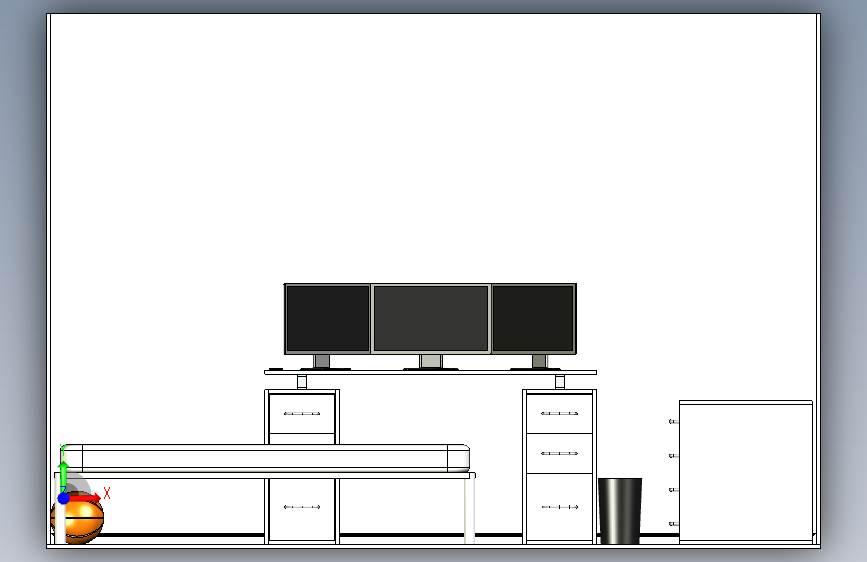Select top drawer of left desk pedestal
The height and width of the screenshot is (562, 867).
tap(302, 414)
